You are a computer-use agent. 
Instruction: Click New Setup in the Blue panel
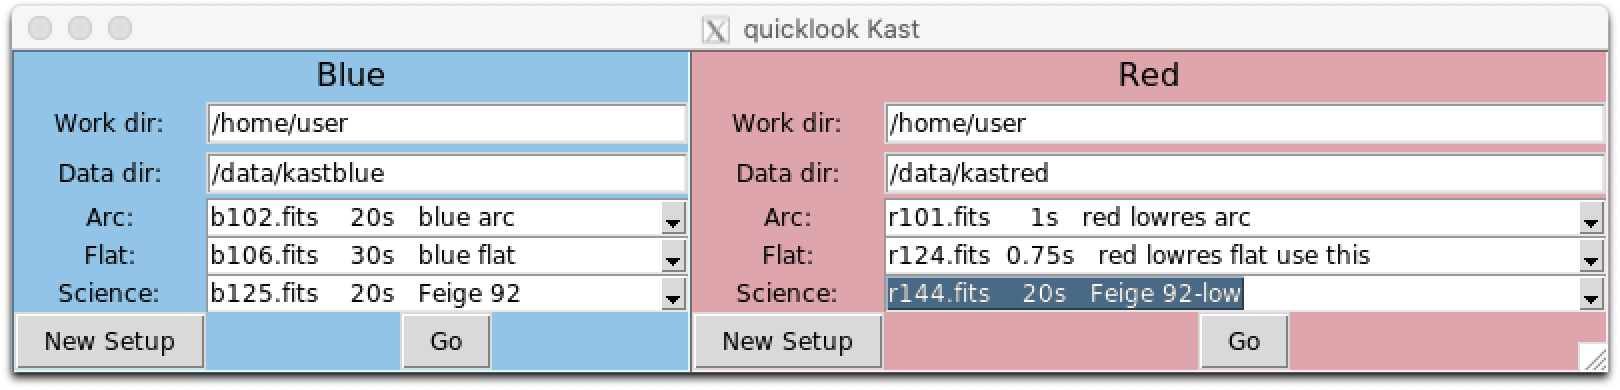click(110, 341)
